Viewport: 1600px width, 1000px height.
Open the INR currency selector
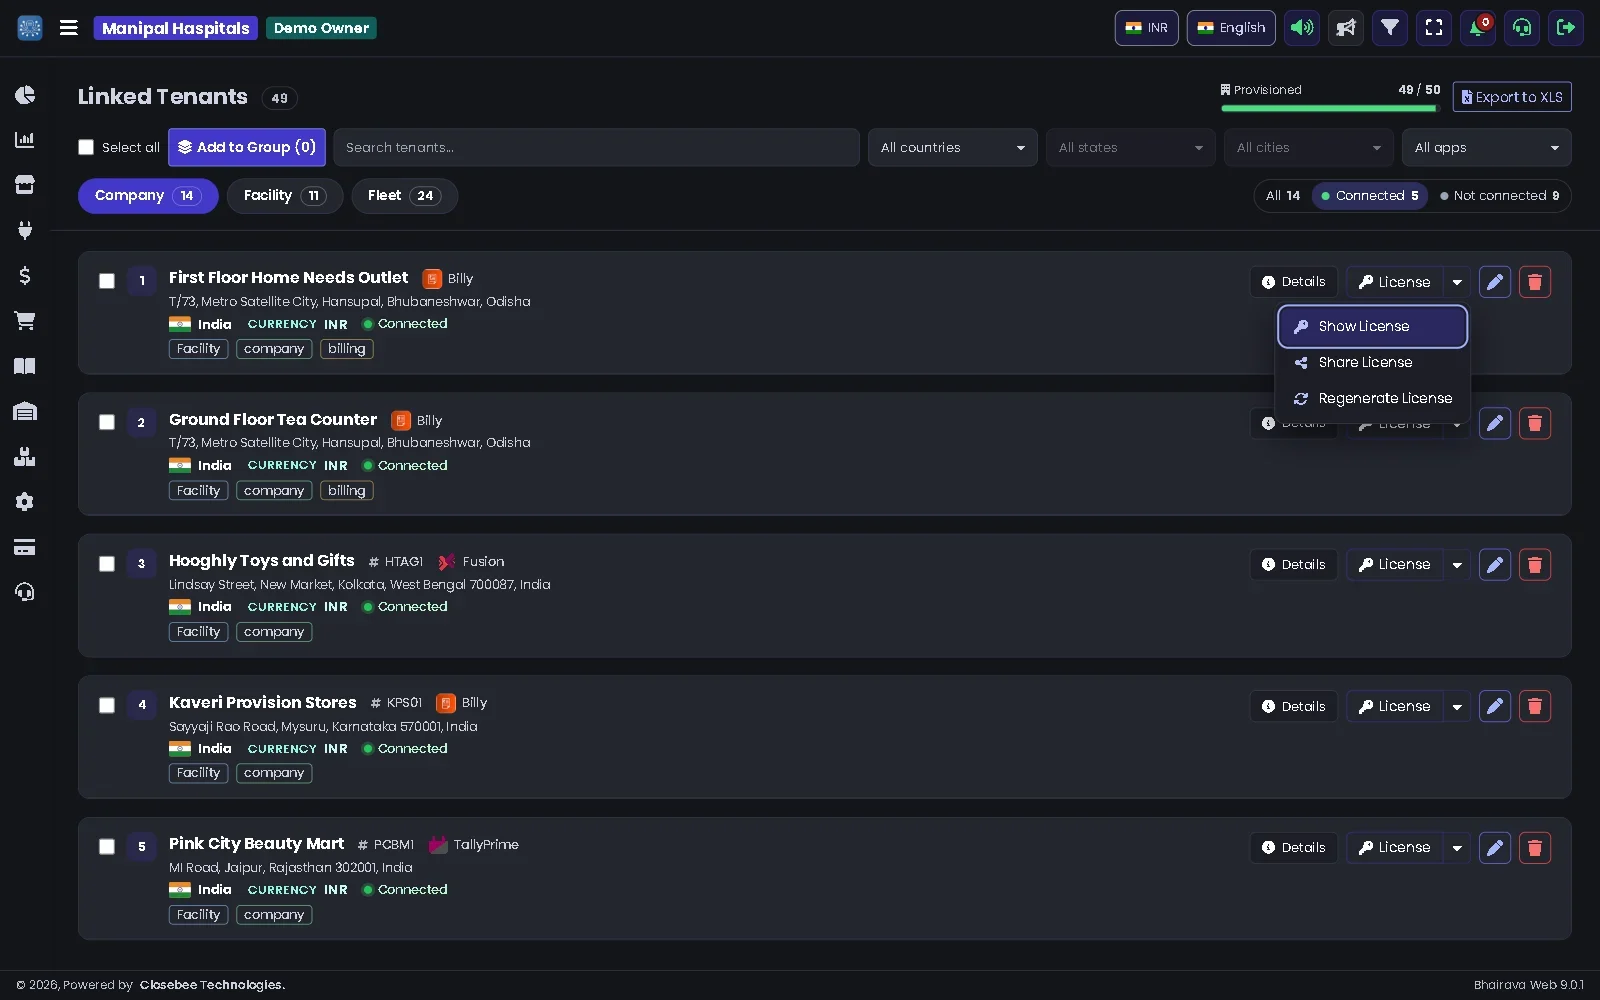tap(1147, 28)
